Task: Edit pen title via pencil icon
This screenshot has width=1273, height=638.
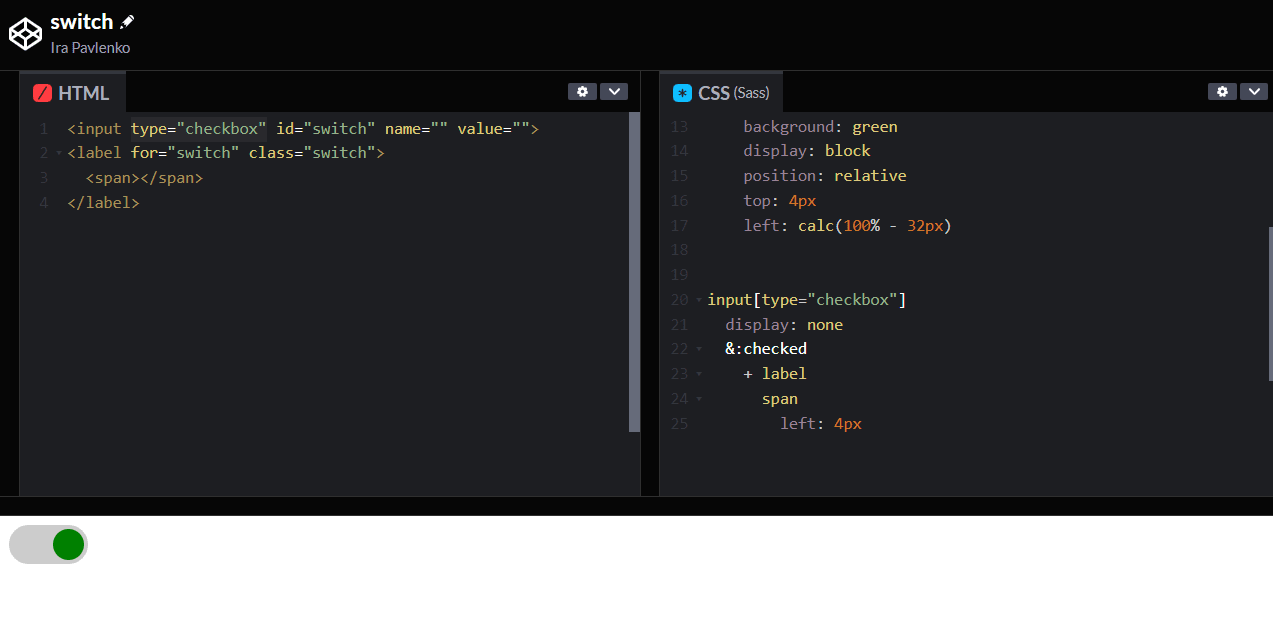Action: 127,22
